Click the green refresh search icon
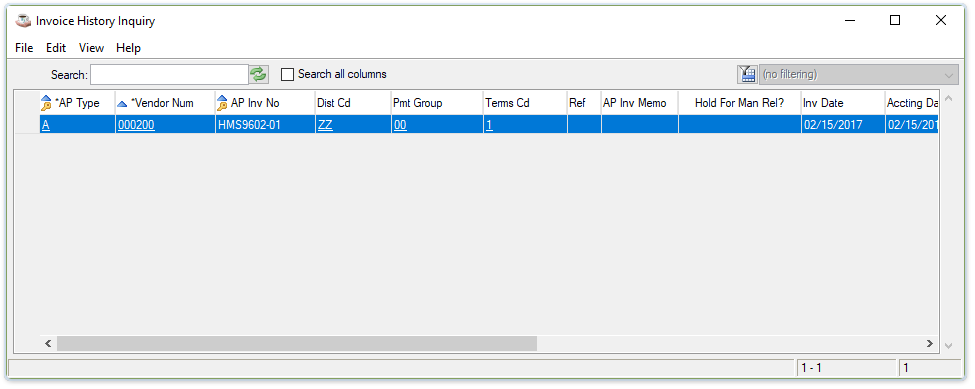The width and height of the screenshot is (975, 389). tap(259, 75)
